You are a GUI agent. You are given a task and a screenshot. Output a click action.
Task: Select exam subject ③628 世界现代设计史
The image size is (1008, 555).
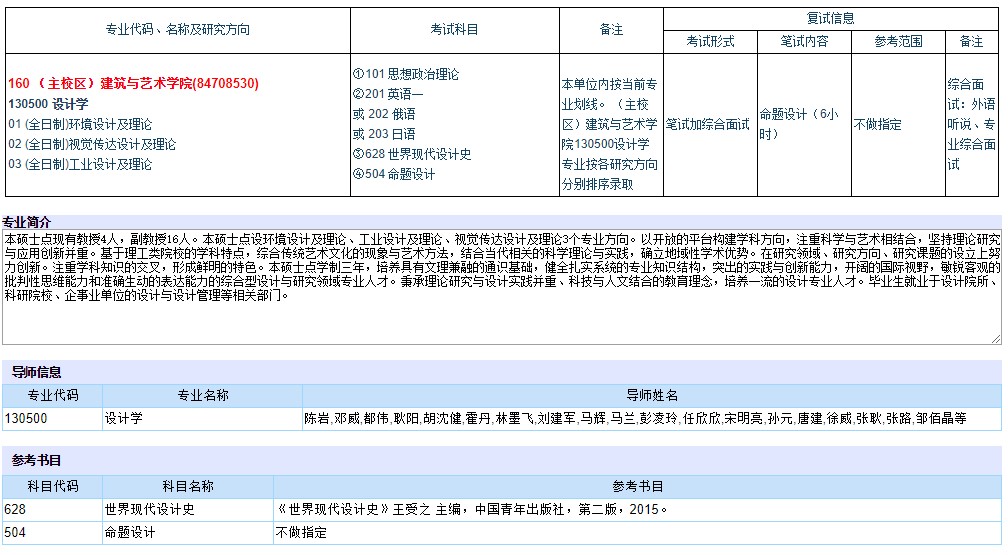tap(412, 154)
